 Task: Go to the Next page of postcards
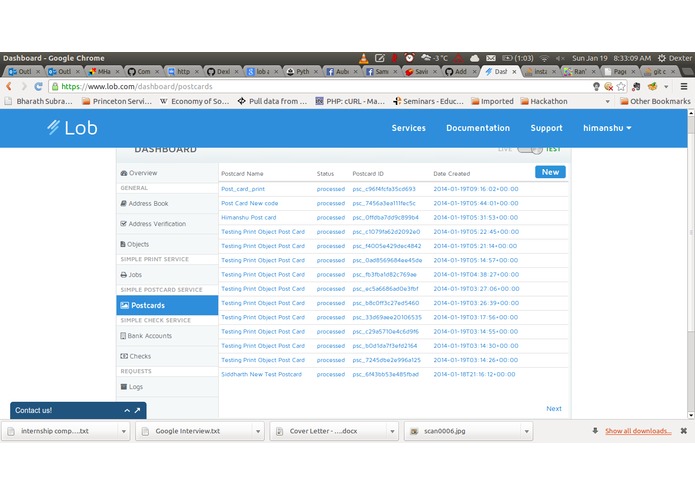554,408
